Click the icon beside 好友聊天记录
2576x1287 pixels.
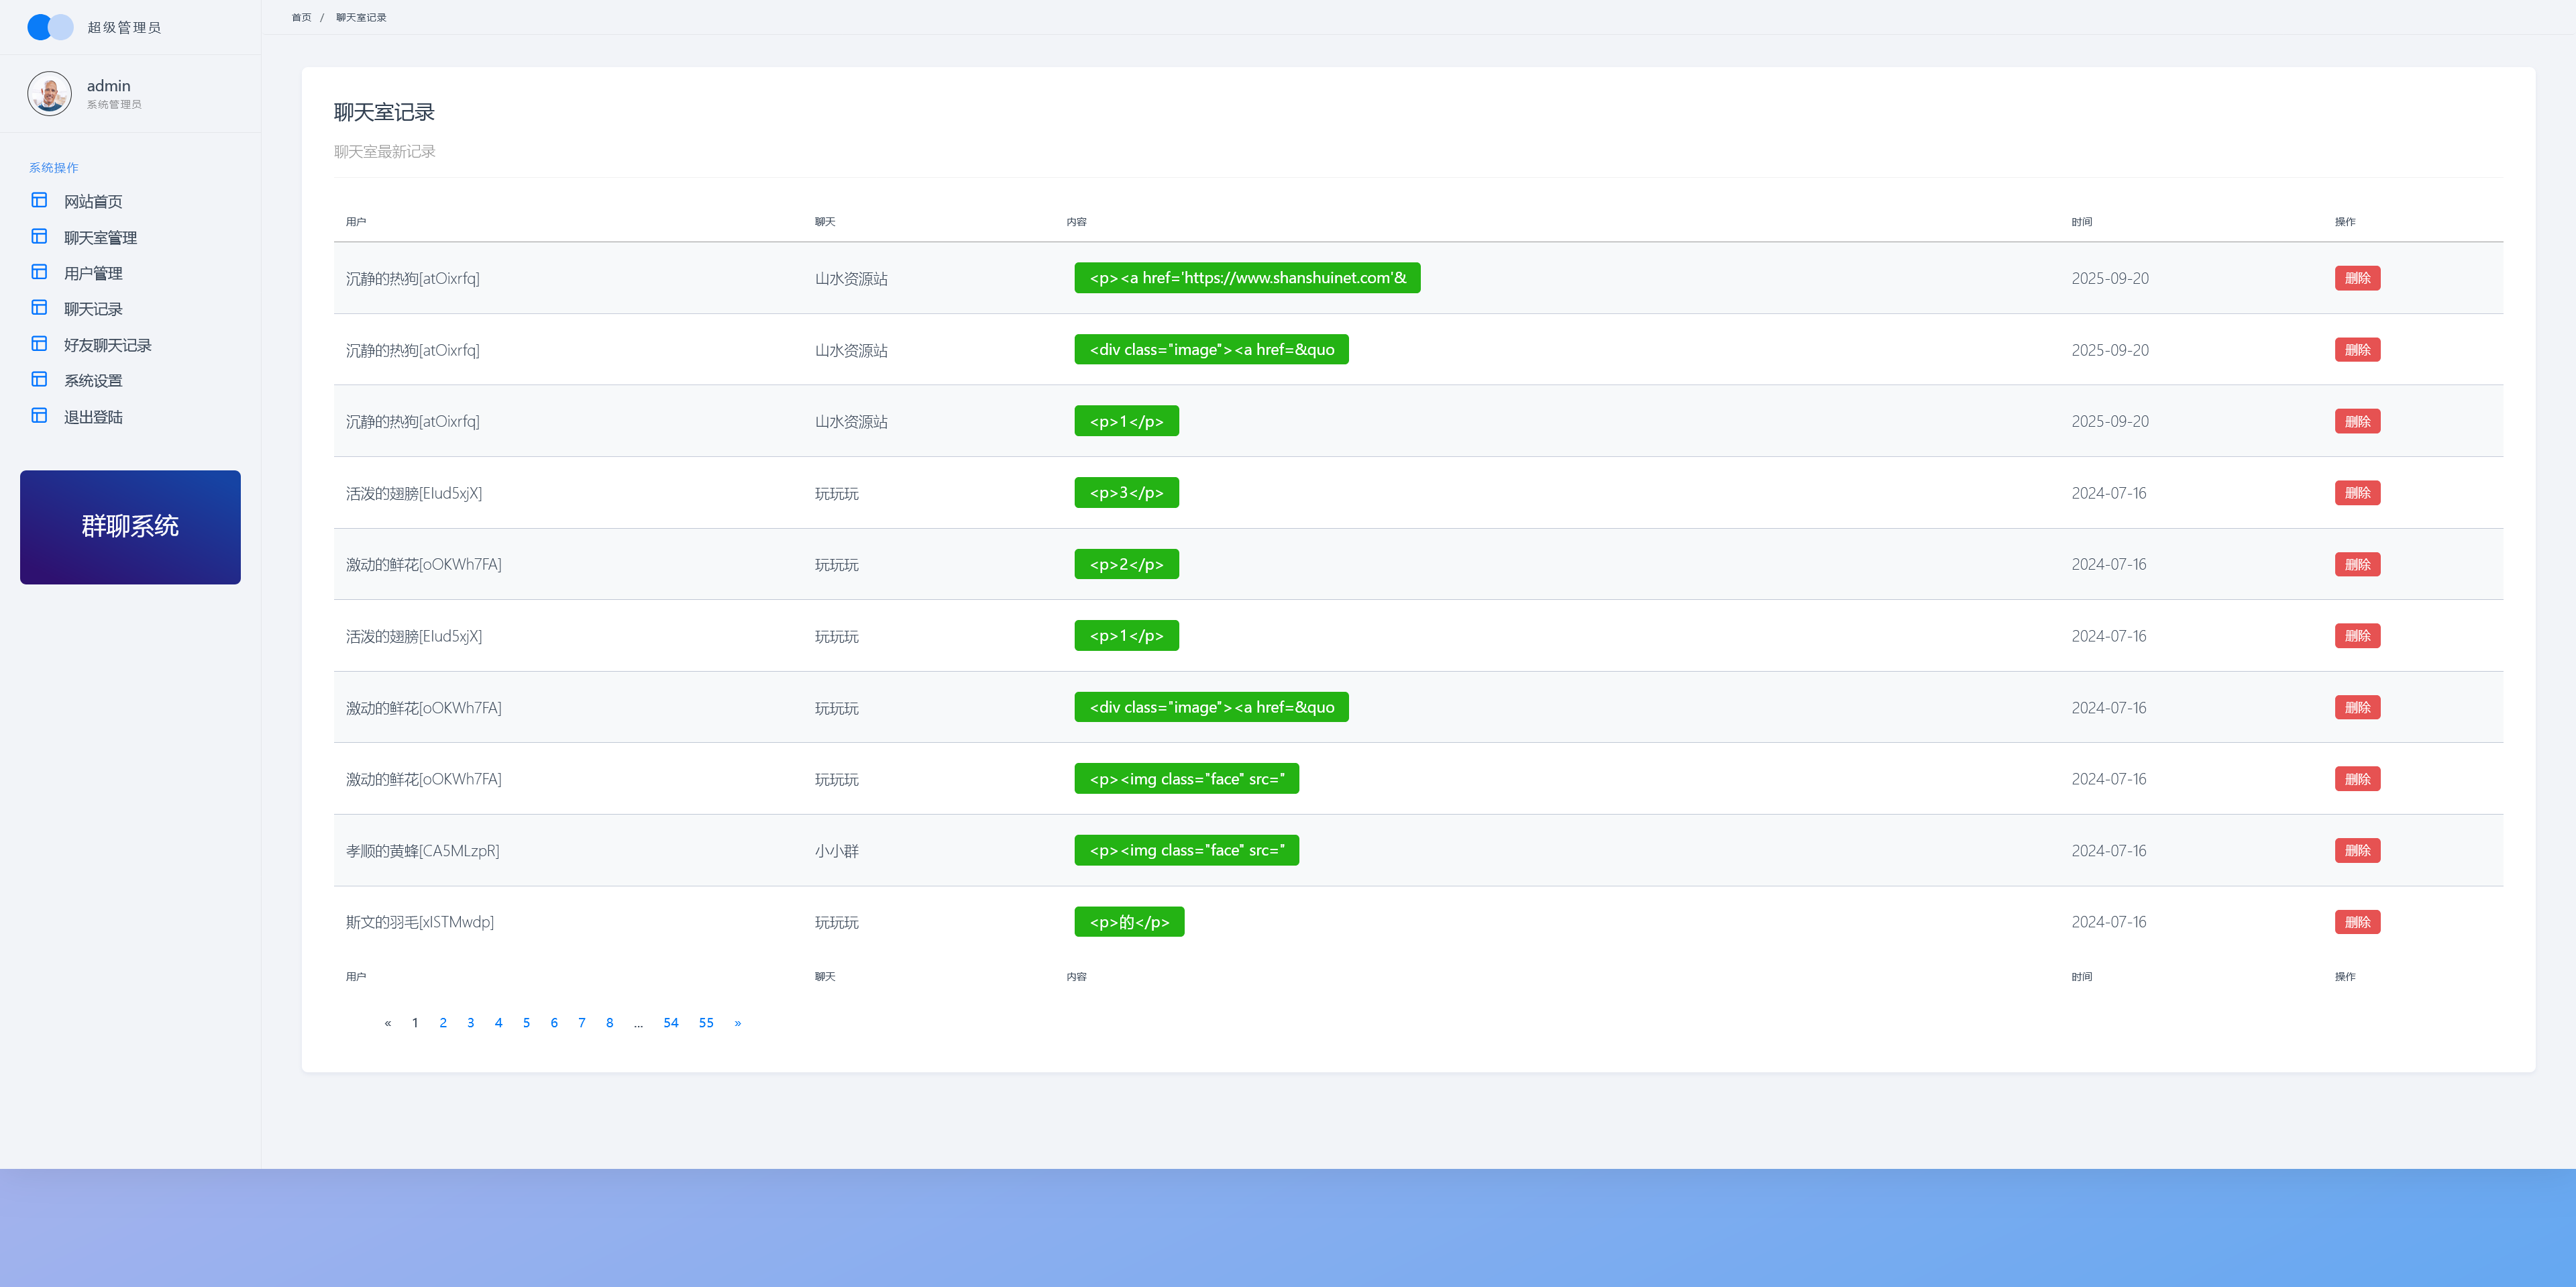coord(39,344)
